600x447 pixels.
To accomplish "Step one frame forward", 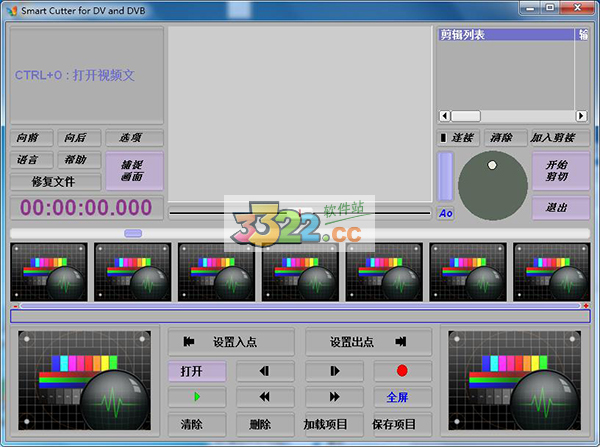I will 334,371.
